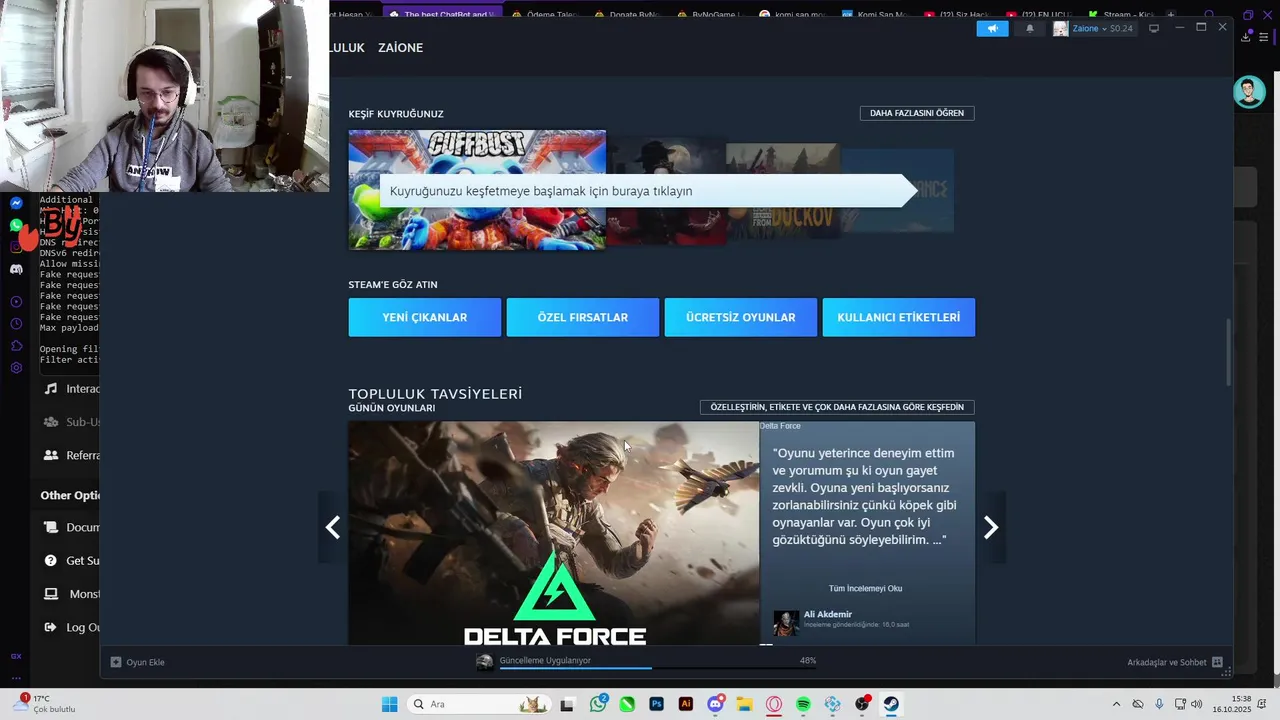Click KULLANICI ETİKETLERİ button
This screenshot has width=1280, height=720.
tap(899, 317)
